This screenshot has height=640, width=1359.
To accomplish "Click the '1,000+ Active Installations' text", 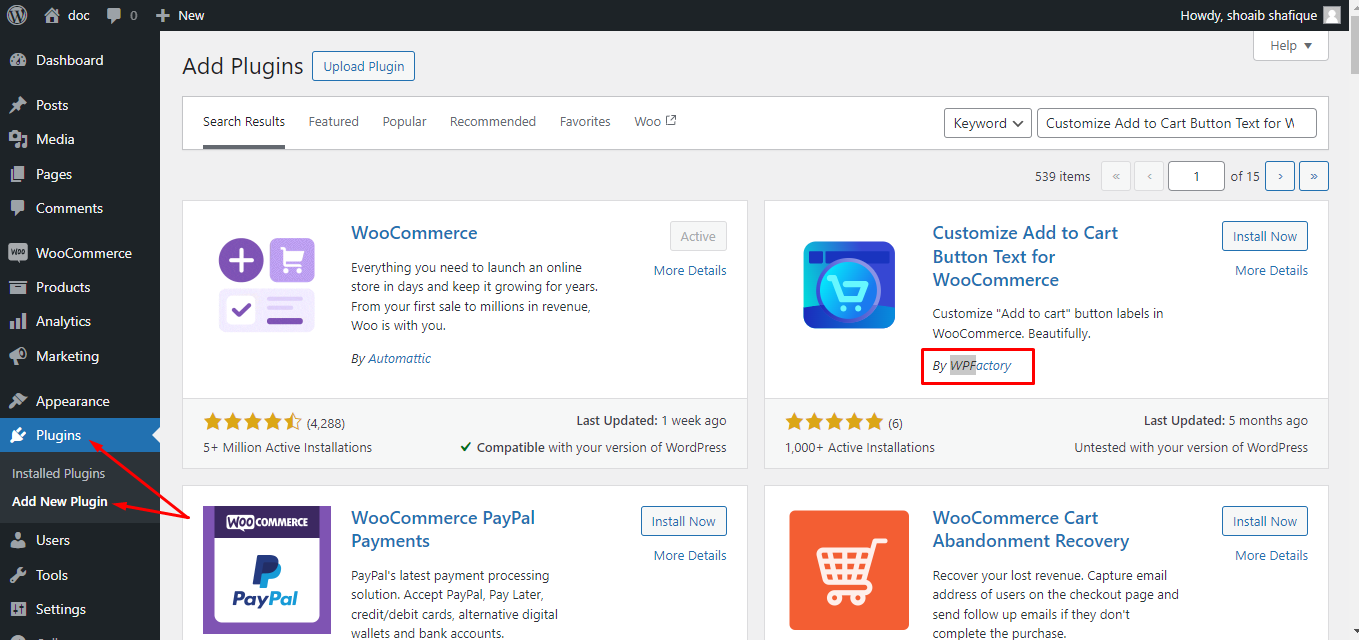I will pyautogui.click(x=860, y=447).
